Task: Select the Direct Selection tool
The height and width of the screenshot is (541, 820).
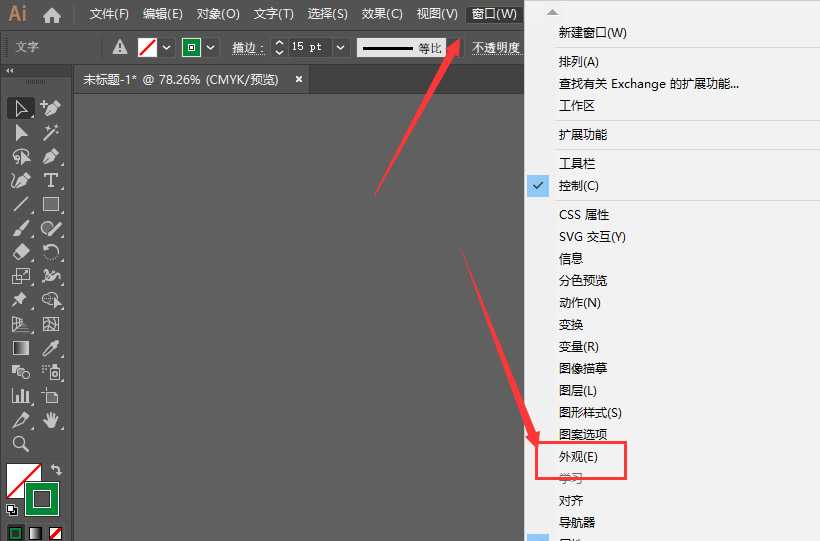Action: coord(21,132)
